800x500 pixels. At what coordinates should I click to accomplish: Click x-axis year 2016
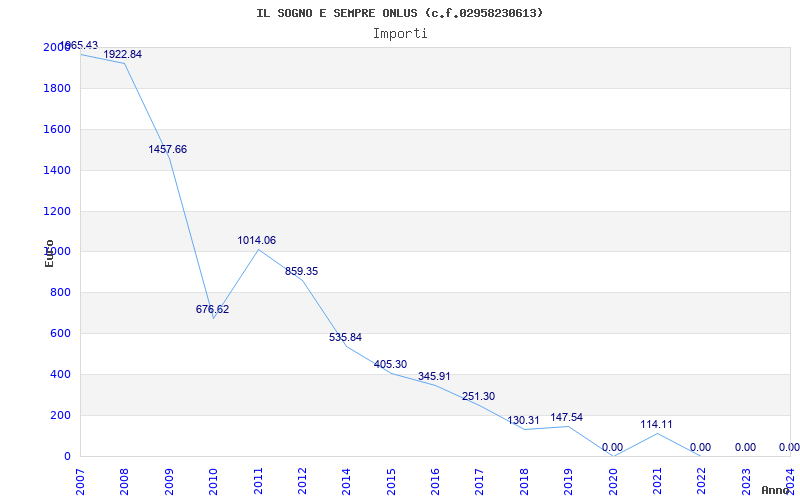[x=436, y=482]
